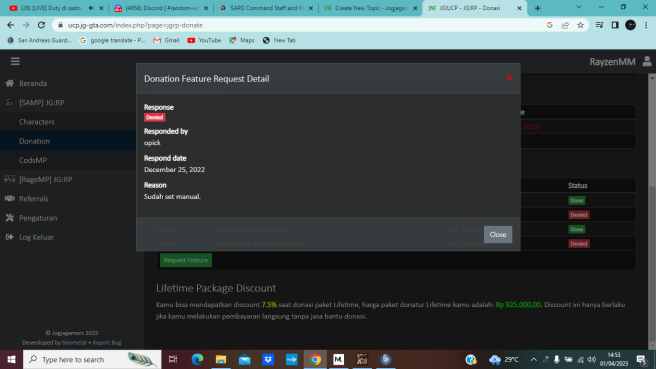
Task: Close the Discord browser tab
Action: coord(206,8)
